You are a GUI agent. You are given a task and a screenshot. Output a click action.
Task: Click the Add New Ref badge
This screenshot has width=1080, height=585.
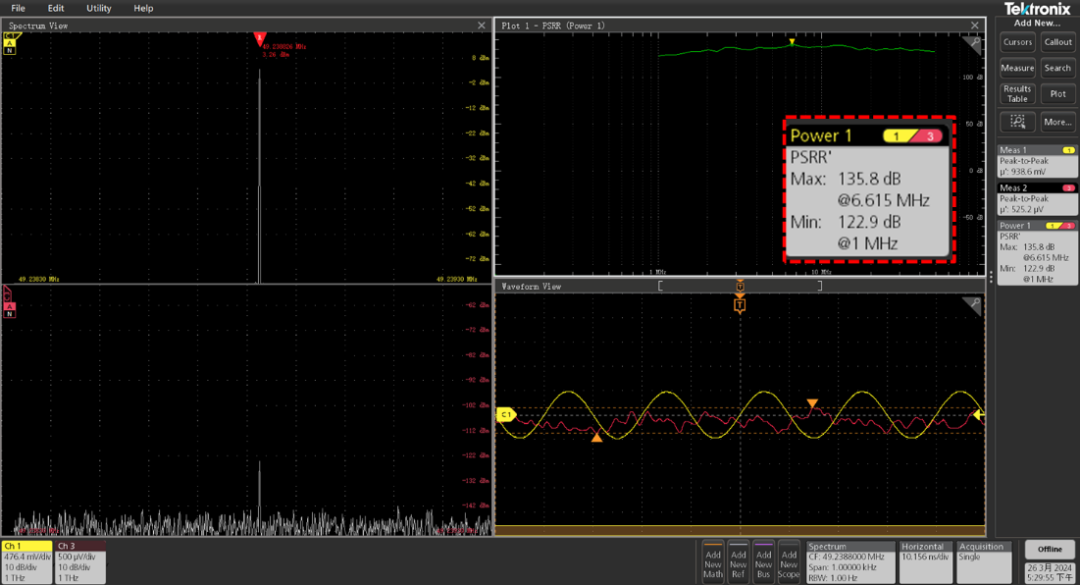739,561
